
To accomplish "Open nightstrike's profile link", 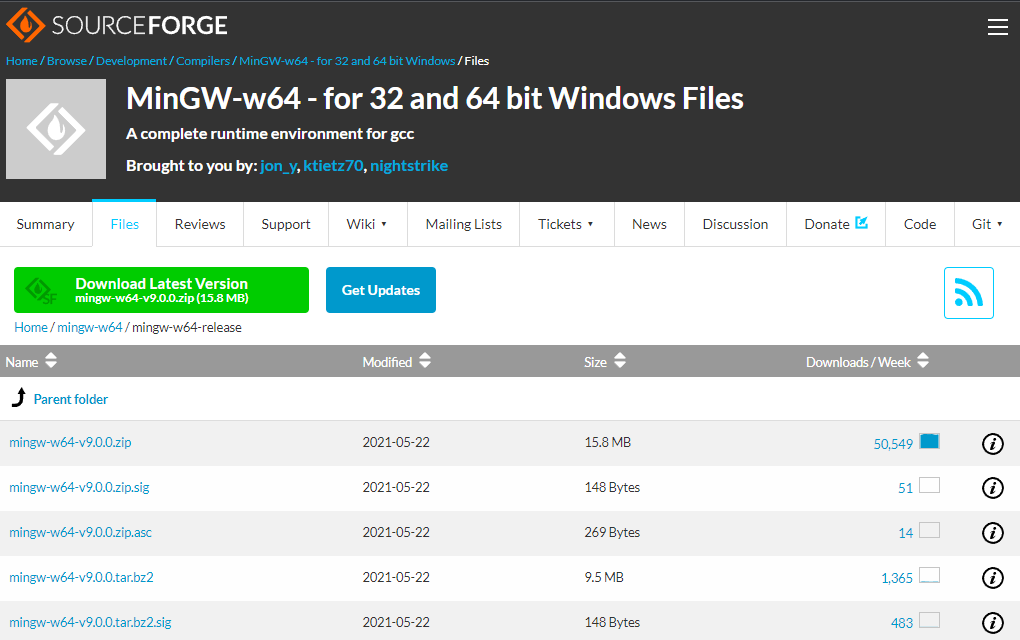I will (409, 166).
